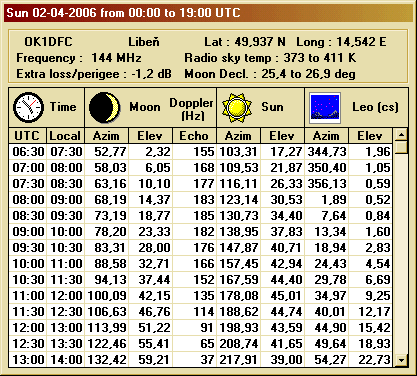
Task: Click the Leo (cs) header label
Action: pyautogui.click(x=375, y=107)
